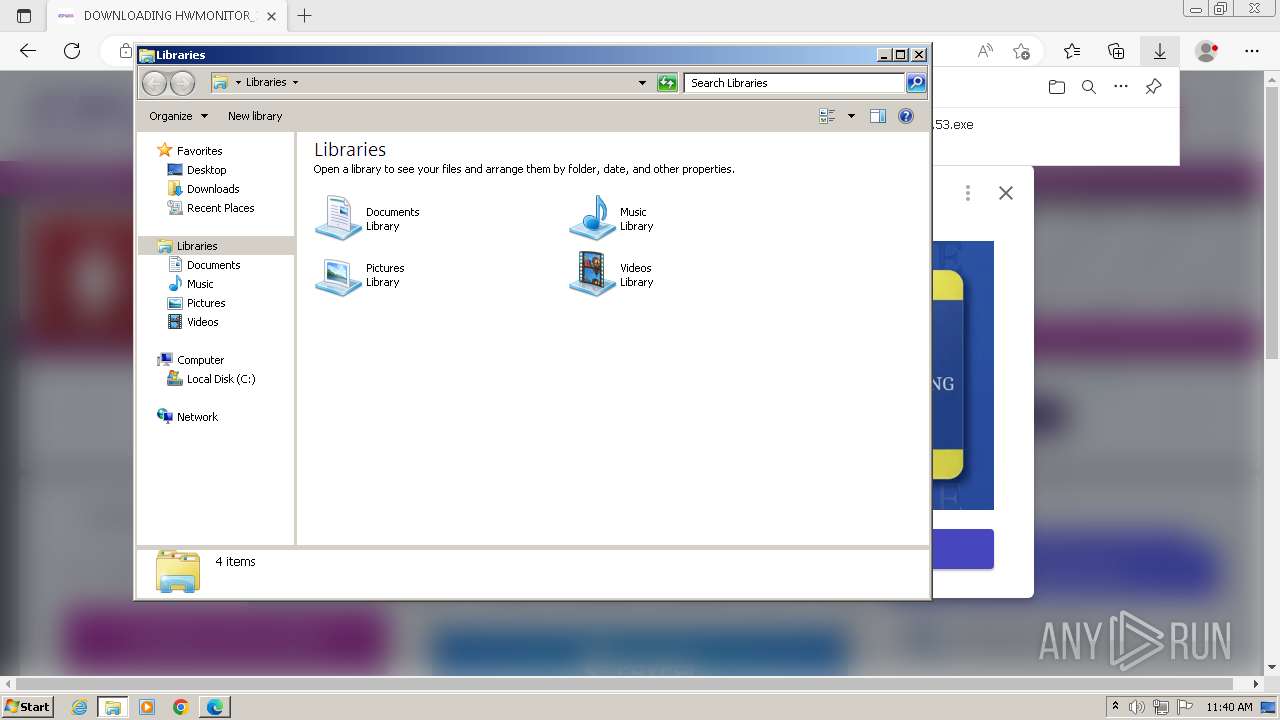Open a new tab in Edge
The width and height of the screenshot is (1280, 720).
click(x=305, y=16)
